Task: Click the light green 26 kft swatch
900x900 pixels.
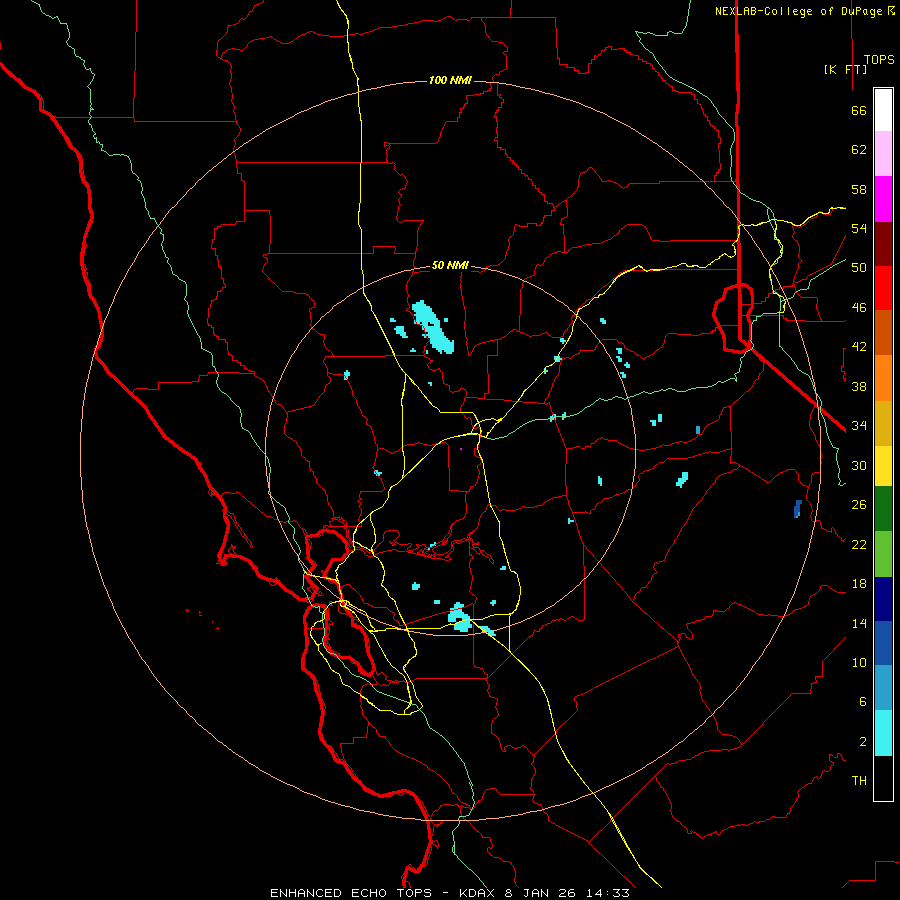Action: (883, 554)
